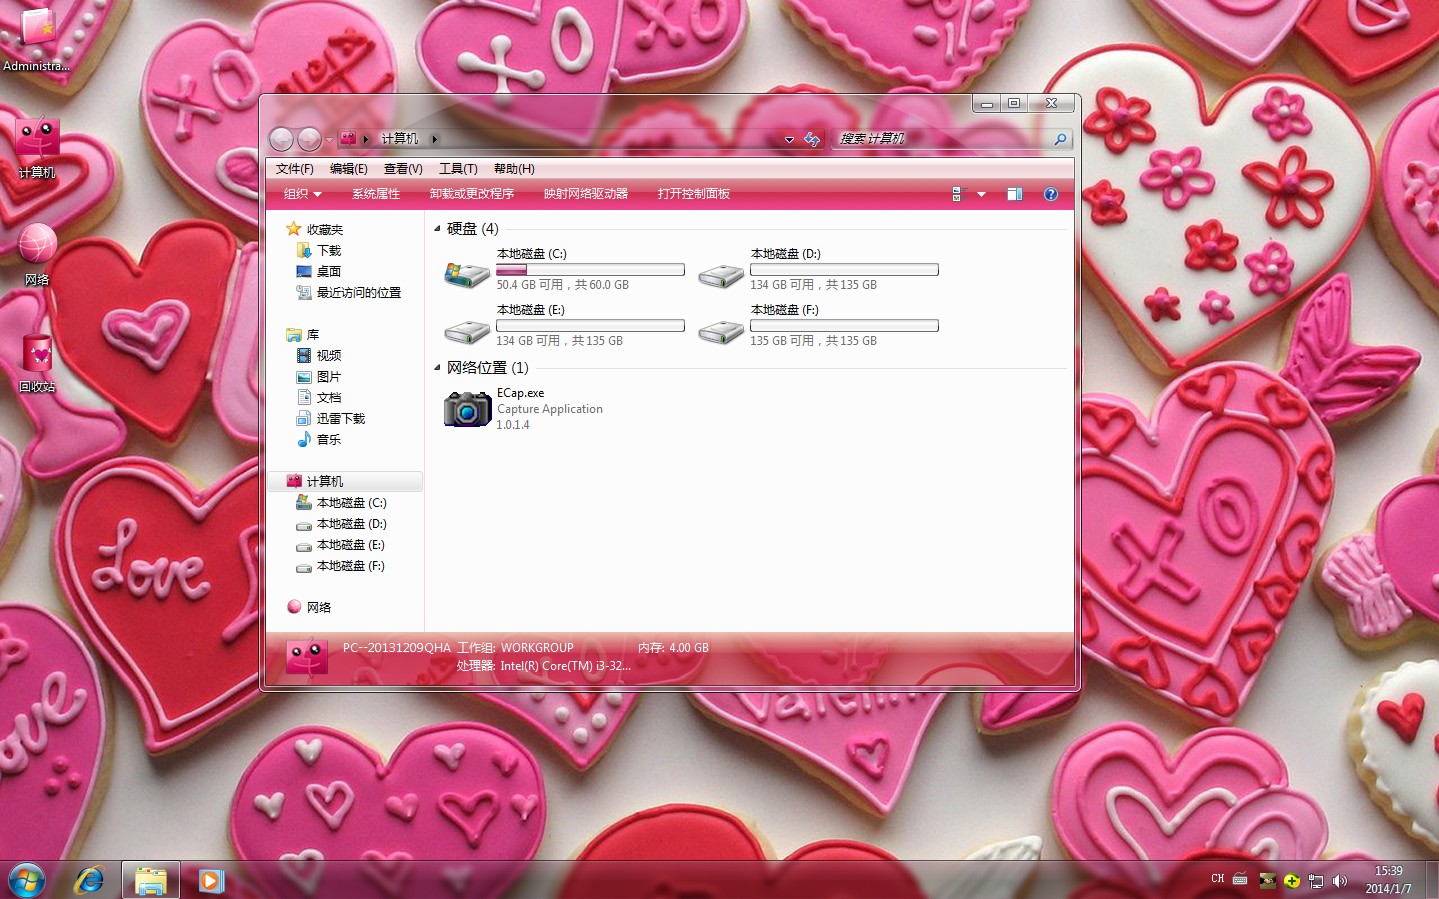Click 系统属性 toolbar button
Viewport: 1439px width, 899px height.
click(x=376, y=194)
